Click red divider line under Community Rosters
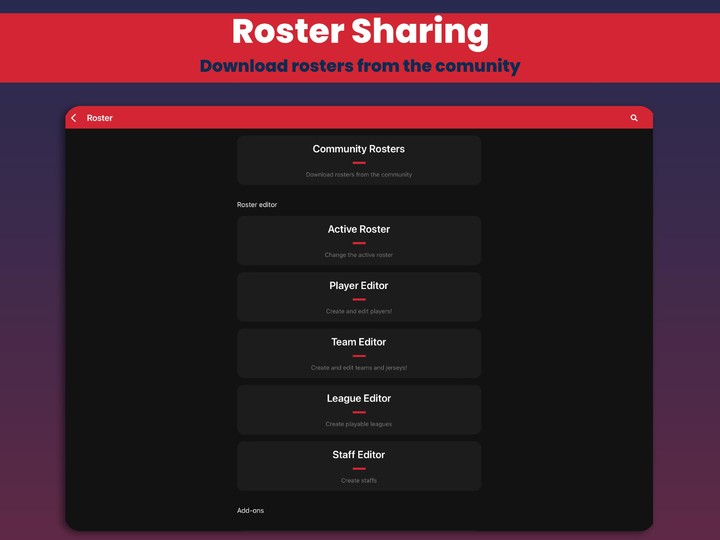 click(x=359, y=162)
